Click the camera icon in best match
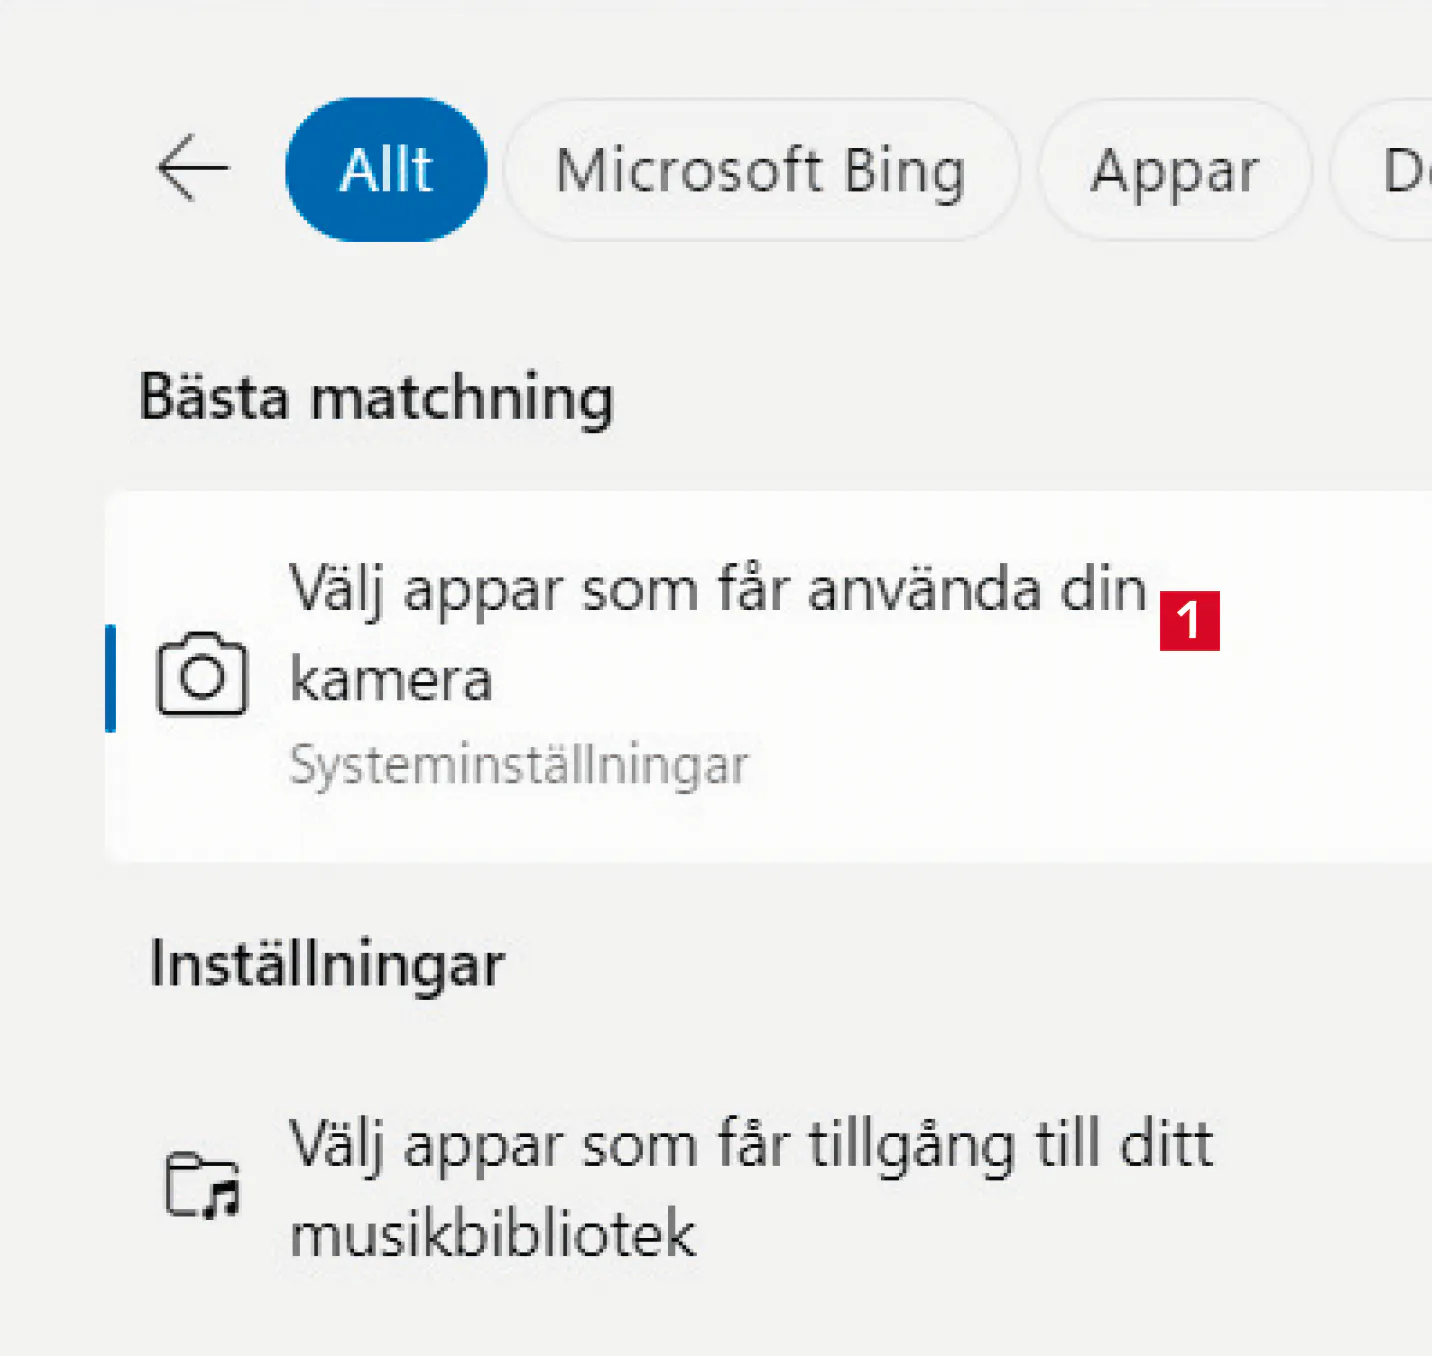 [202, 675]
